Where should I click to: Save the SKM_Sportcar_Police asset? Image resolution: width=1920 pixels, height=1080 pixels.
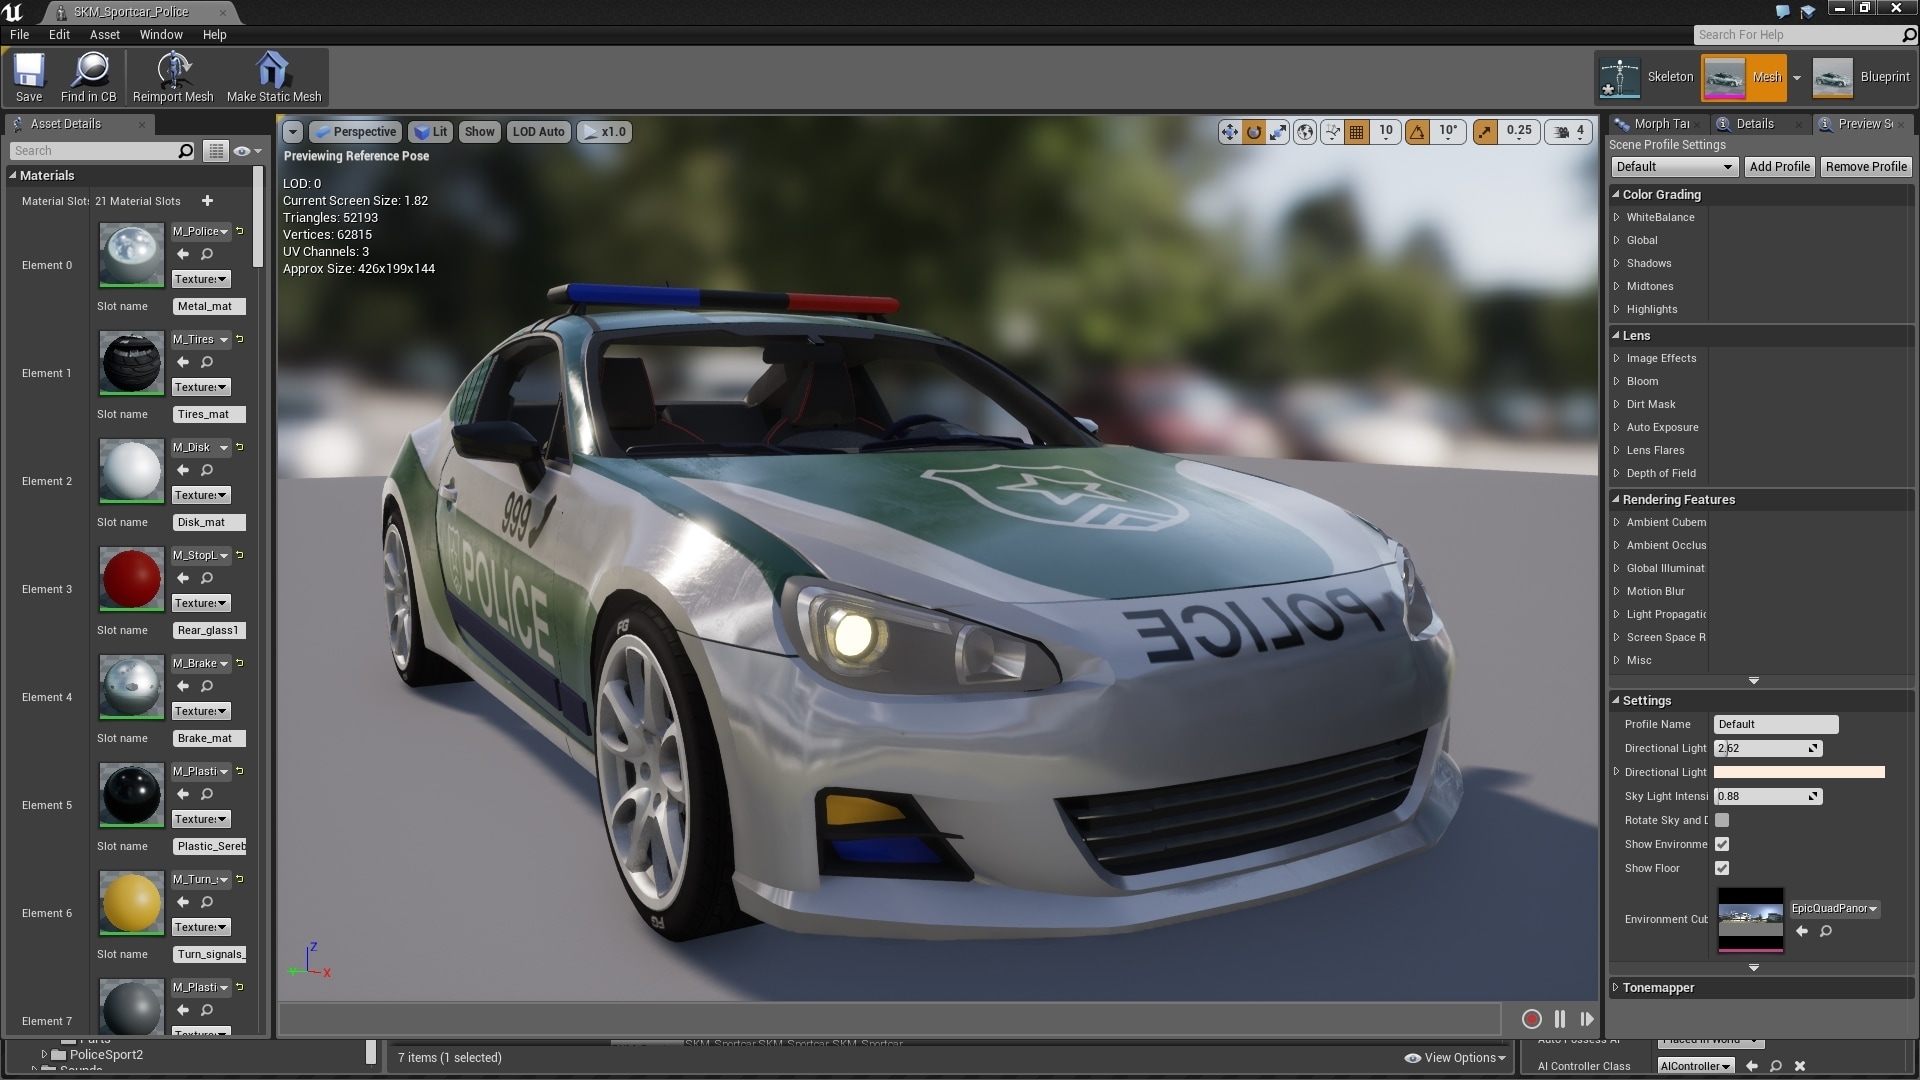pyautogui.click(x=28, y=77)
